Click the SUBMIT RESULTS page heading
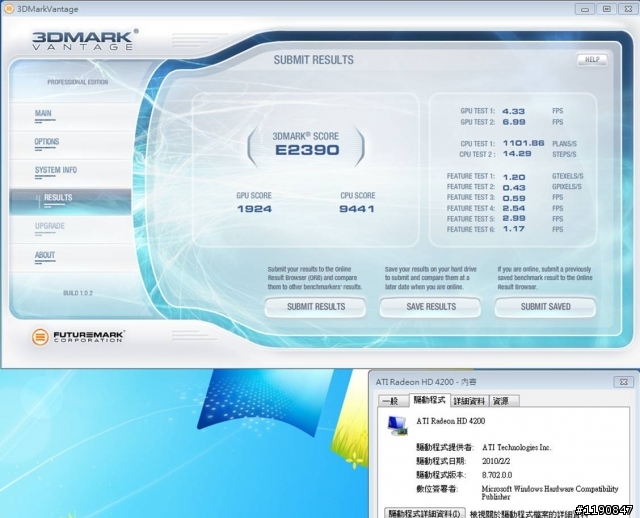Screen dimensions: 640x518 (x=313, y=60)
